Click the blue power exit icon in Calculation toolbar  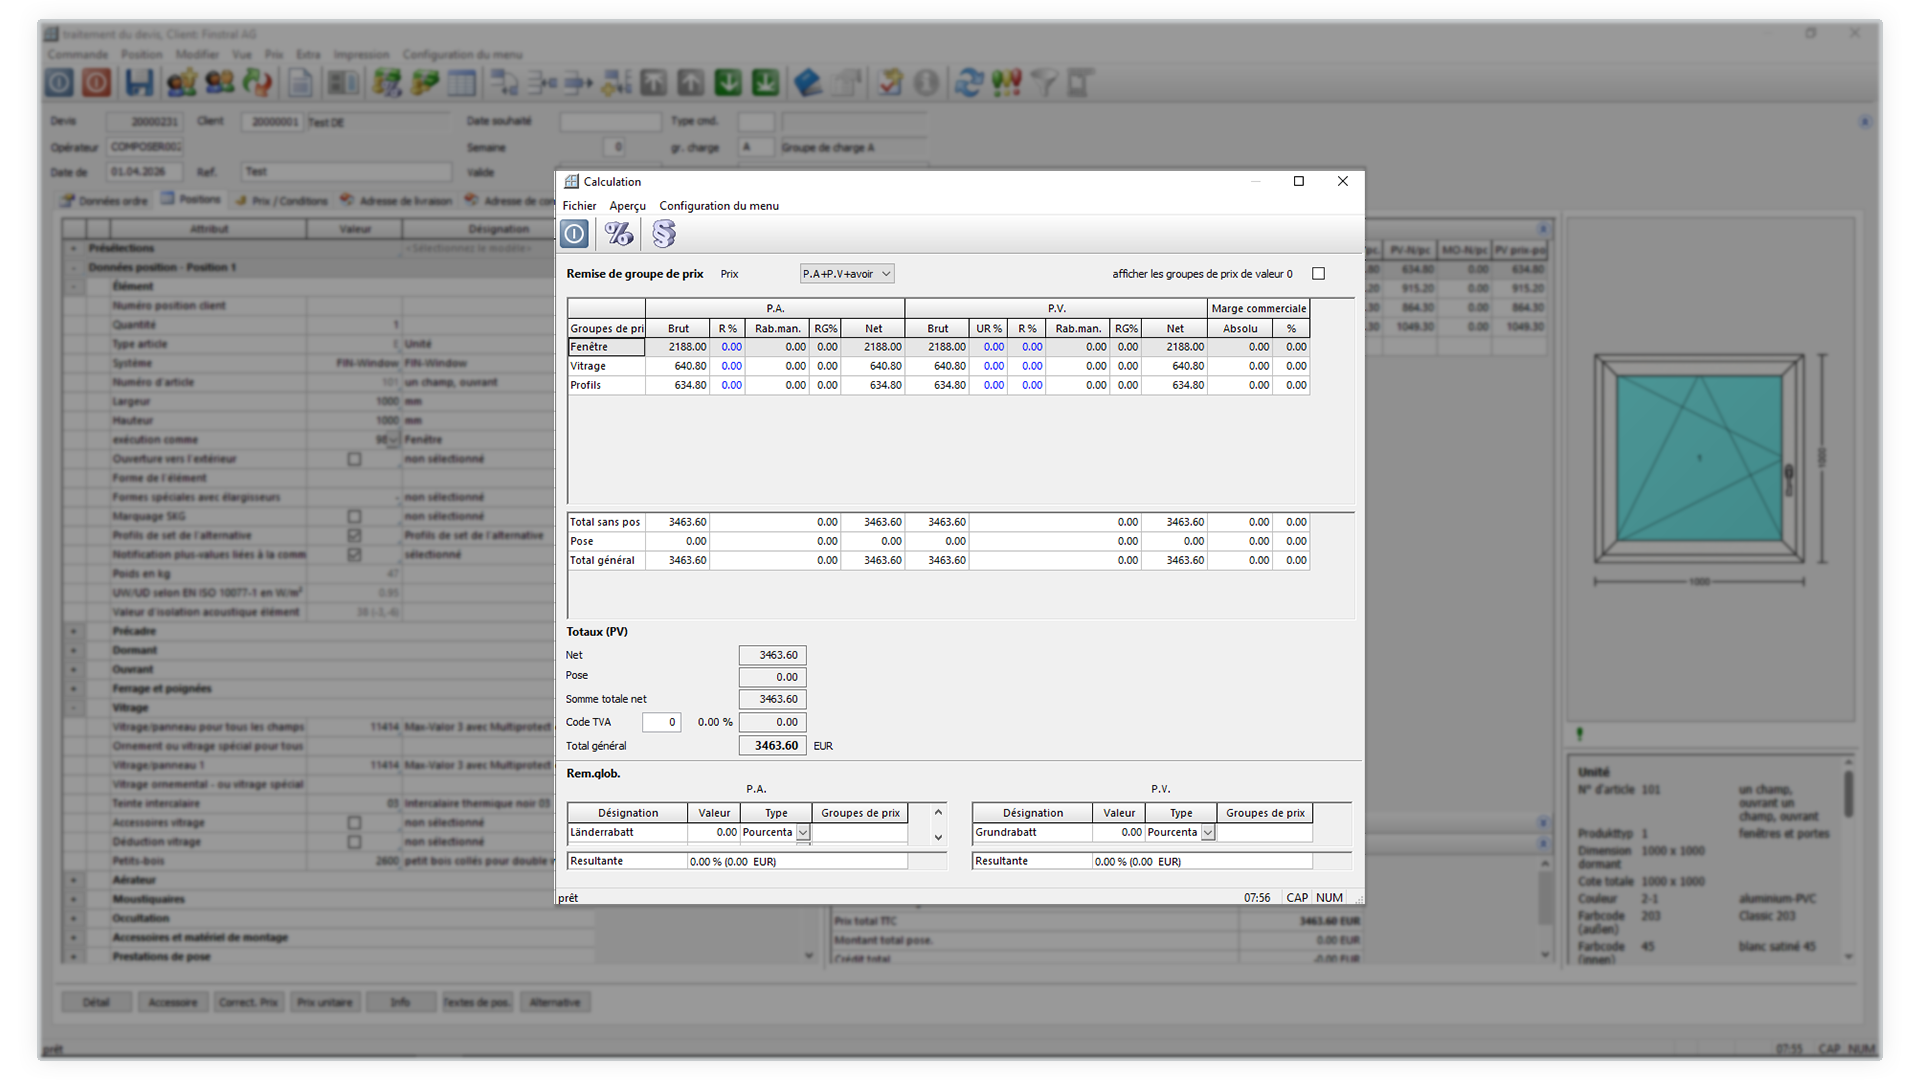(574, 234)
